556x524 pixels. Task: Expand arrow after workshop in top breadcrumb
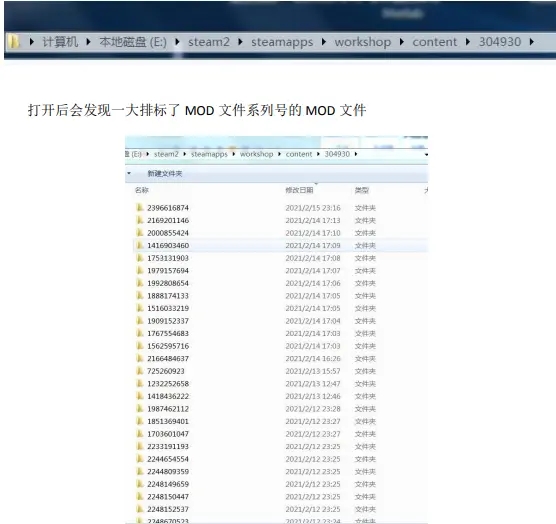coord(402,42)
